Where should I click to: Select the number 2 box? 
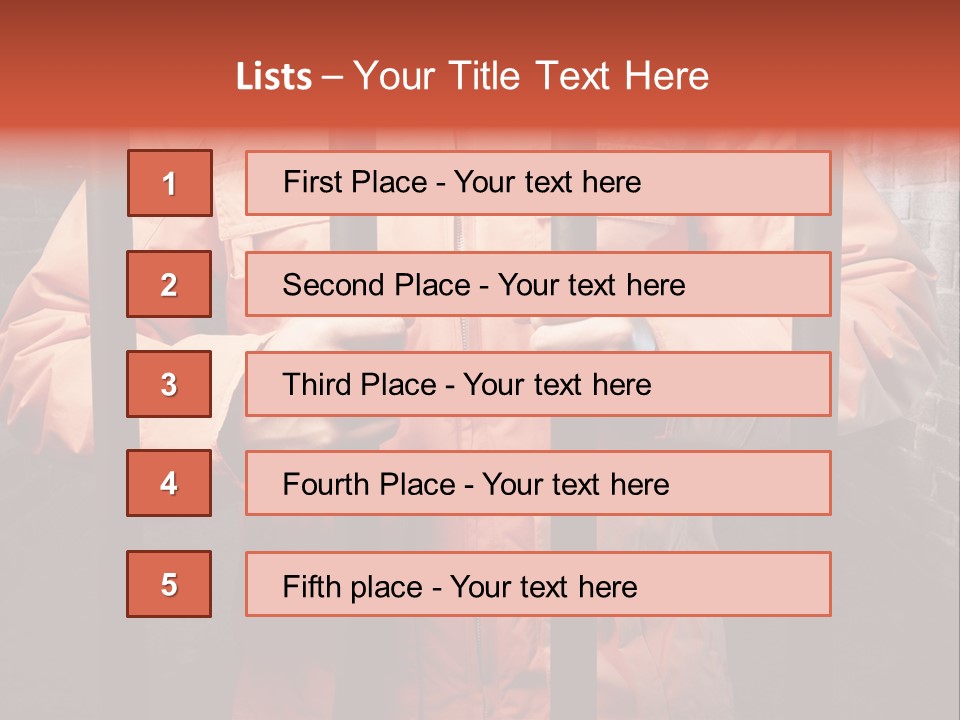(169, 284)
